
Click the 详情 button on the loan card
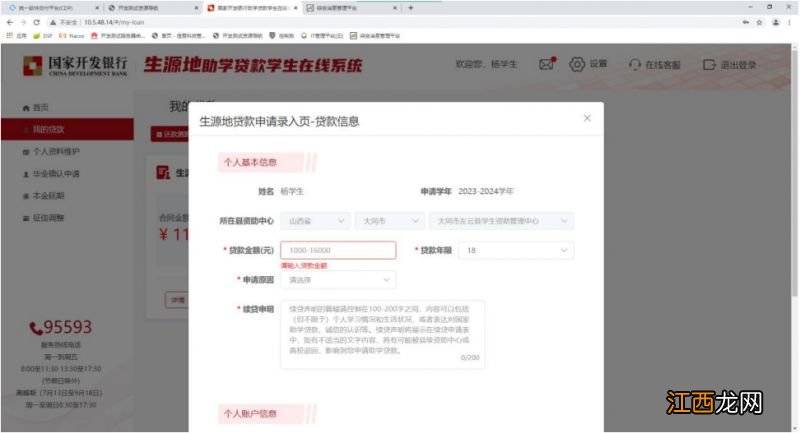(177, 300)
